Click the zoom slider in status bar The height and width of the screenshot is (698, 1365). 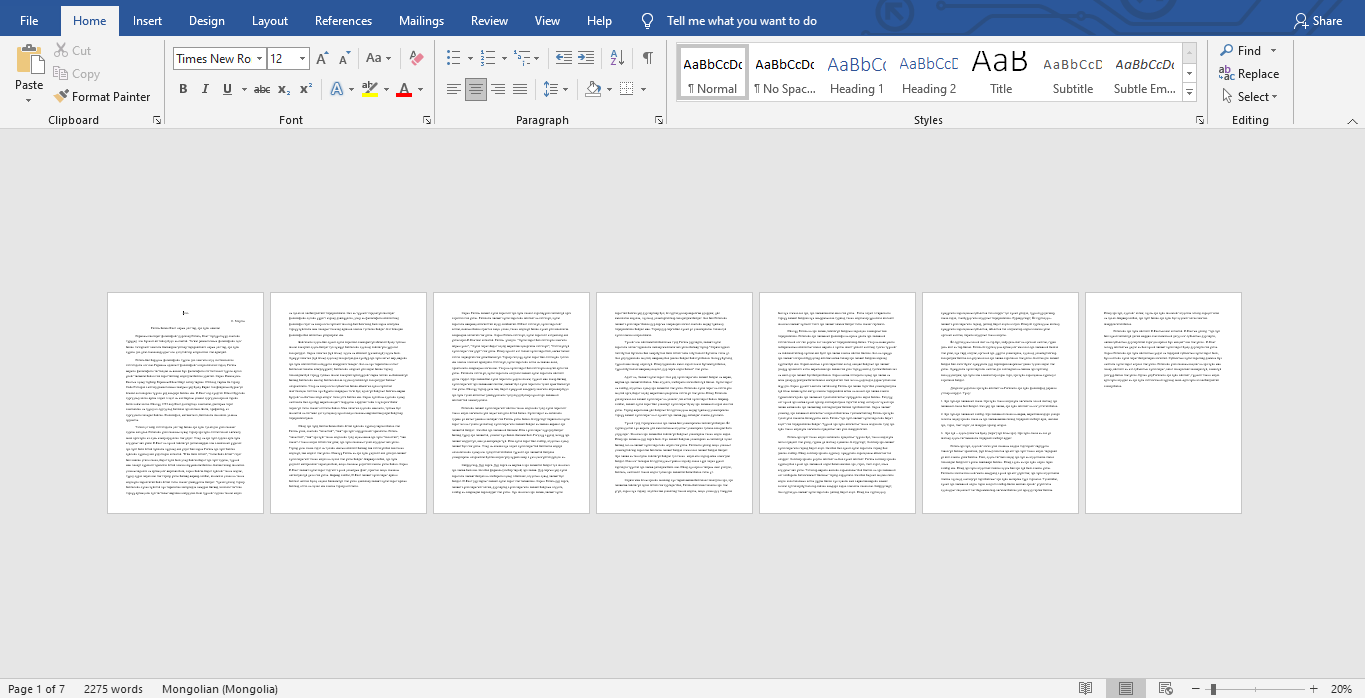(x=1213, y=689)
